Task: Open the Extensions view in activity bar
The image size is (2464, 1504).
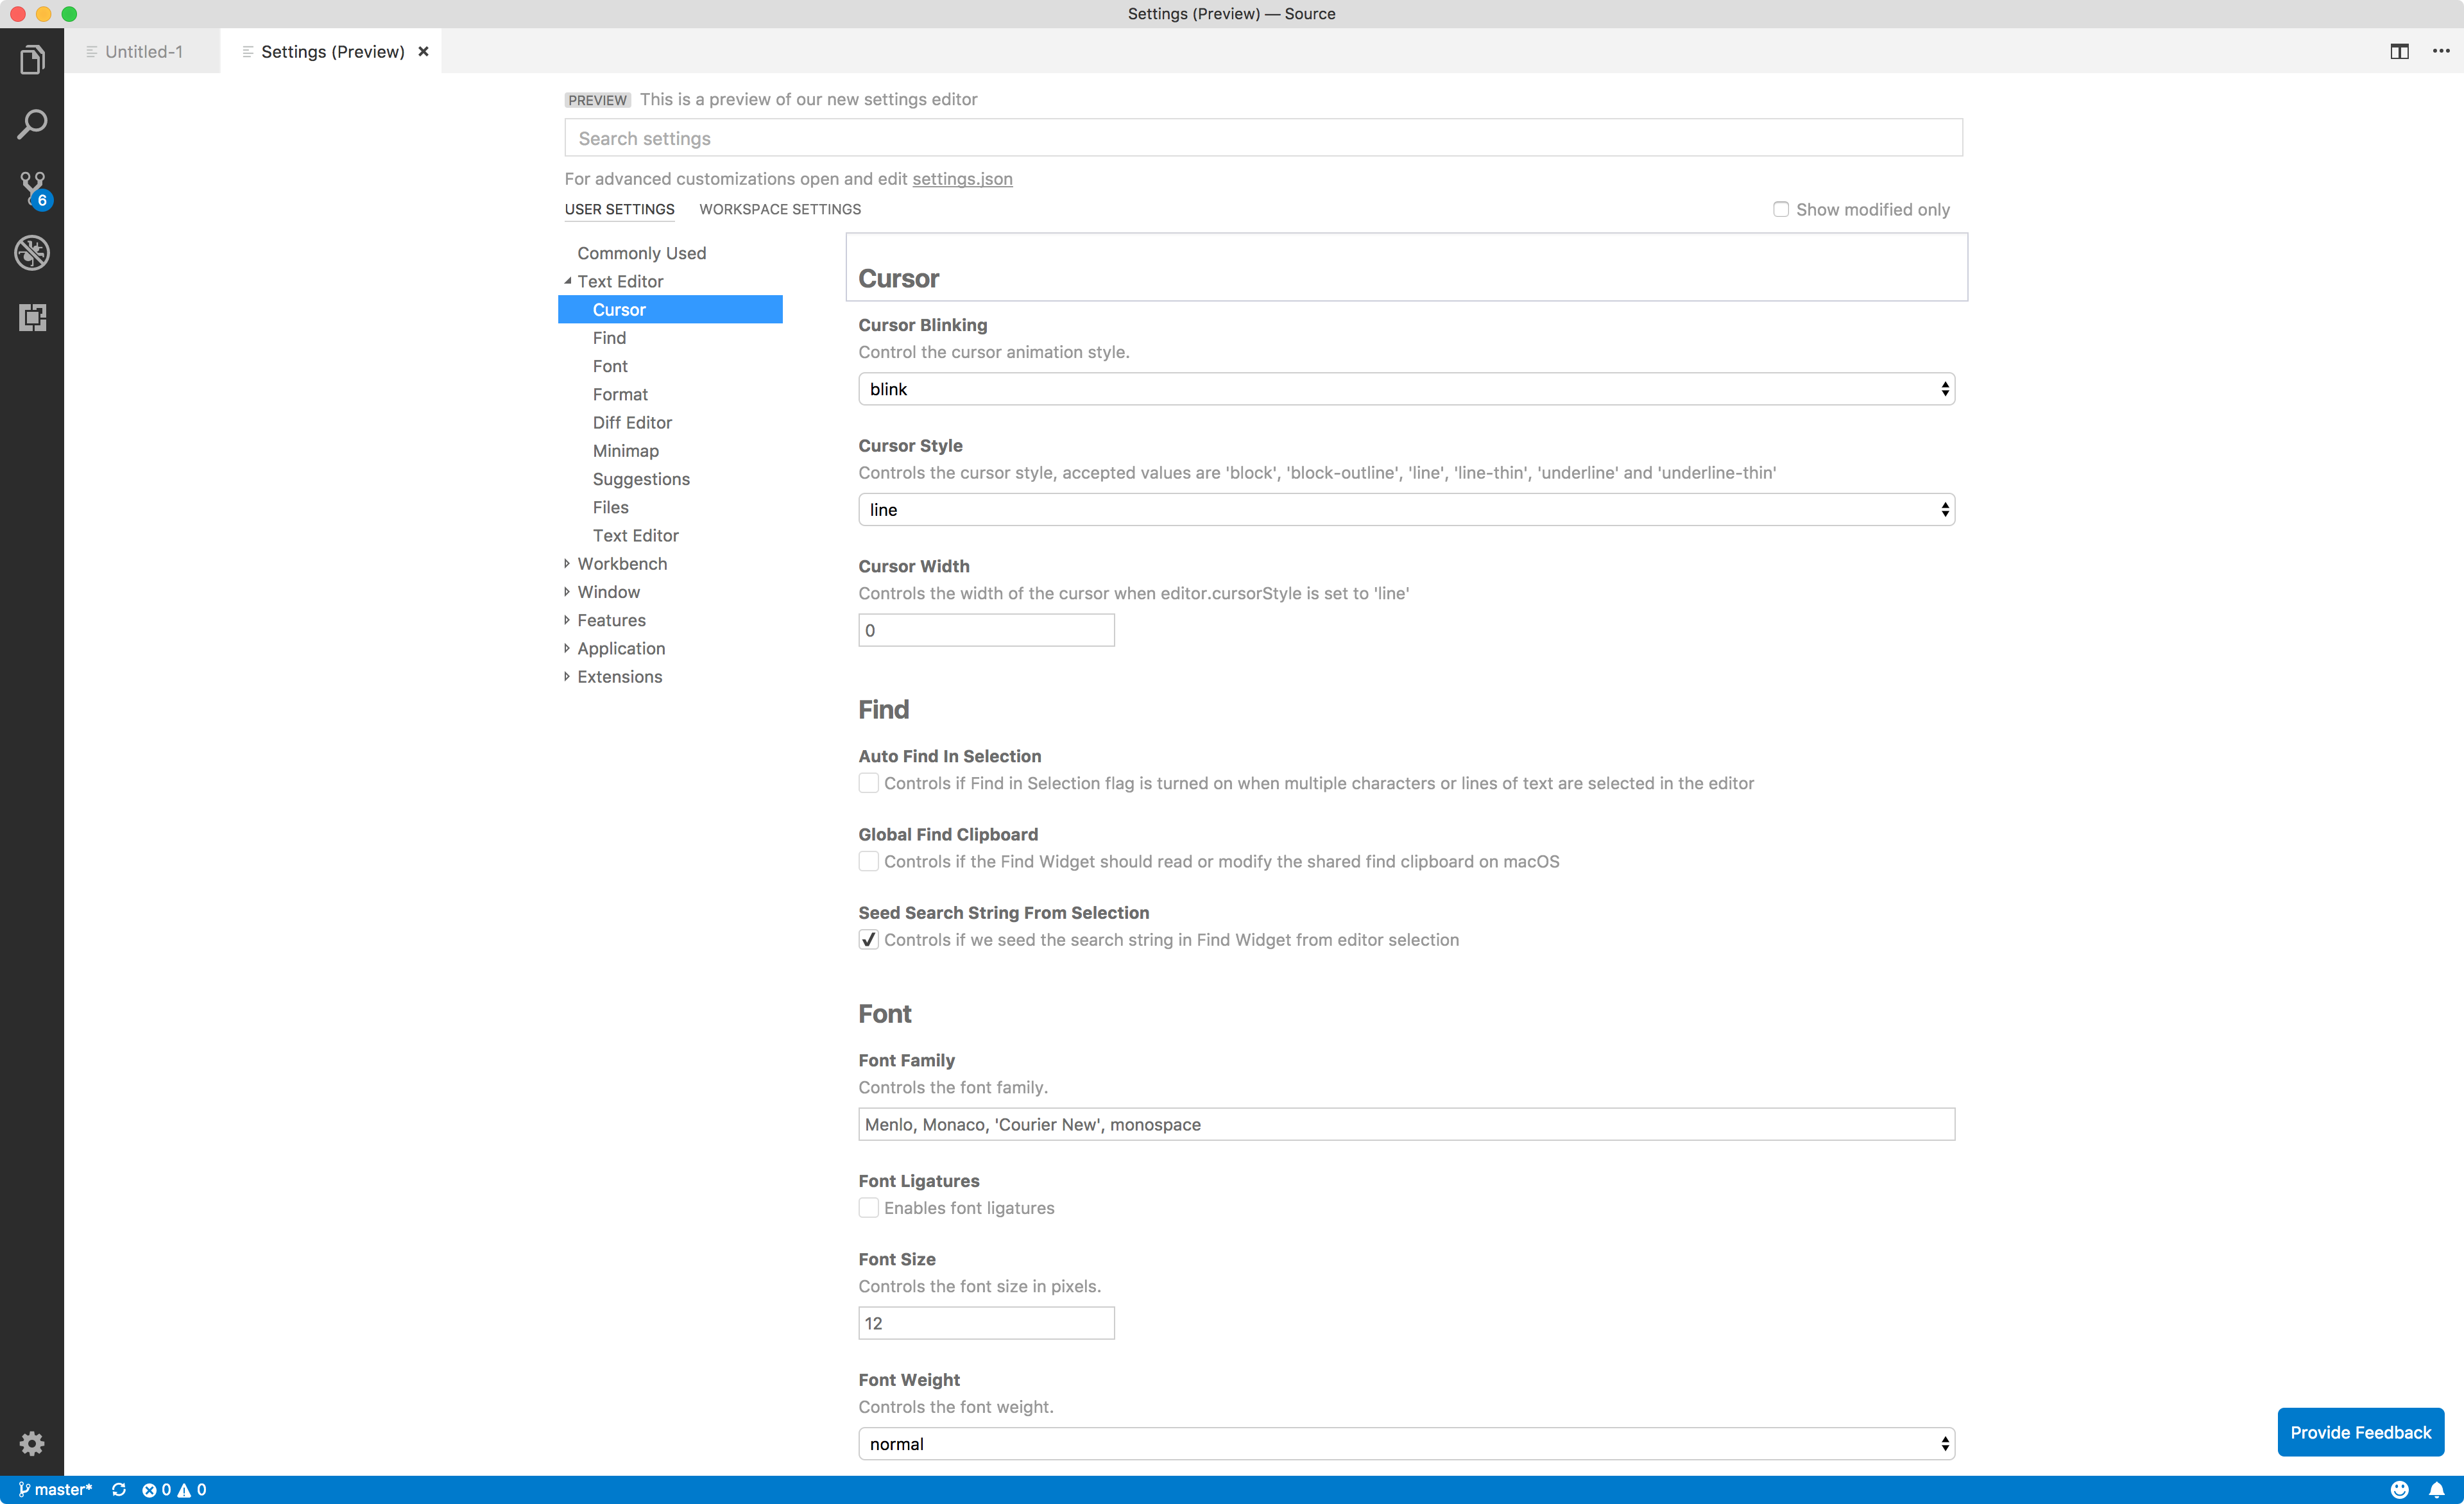Action: pyautogui.click(x=32, y=318)
